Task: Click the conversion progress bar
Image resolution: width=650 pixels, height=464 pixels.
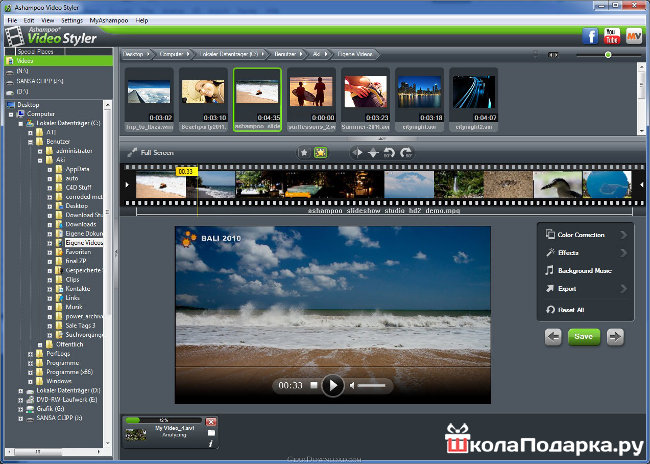Action: (x=163, y=420)
